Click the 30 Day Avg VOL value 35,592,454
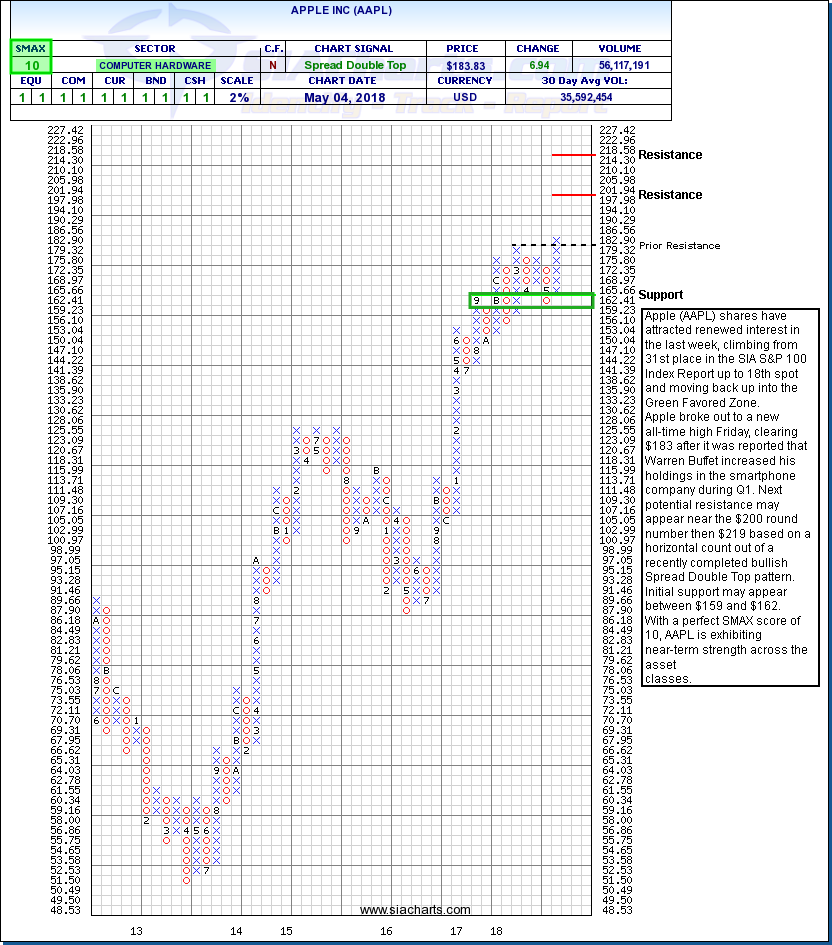 click(614, 98)
